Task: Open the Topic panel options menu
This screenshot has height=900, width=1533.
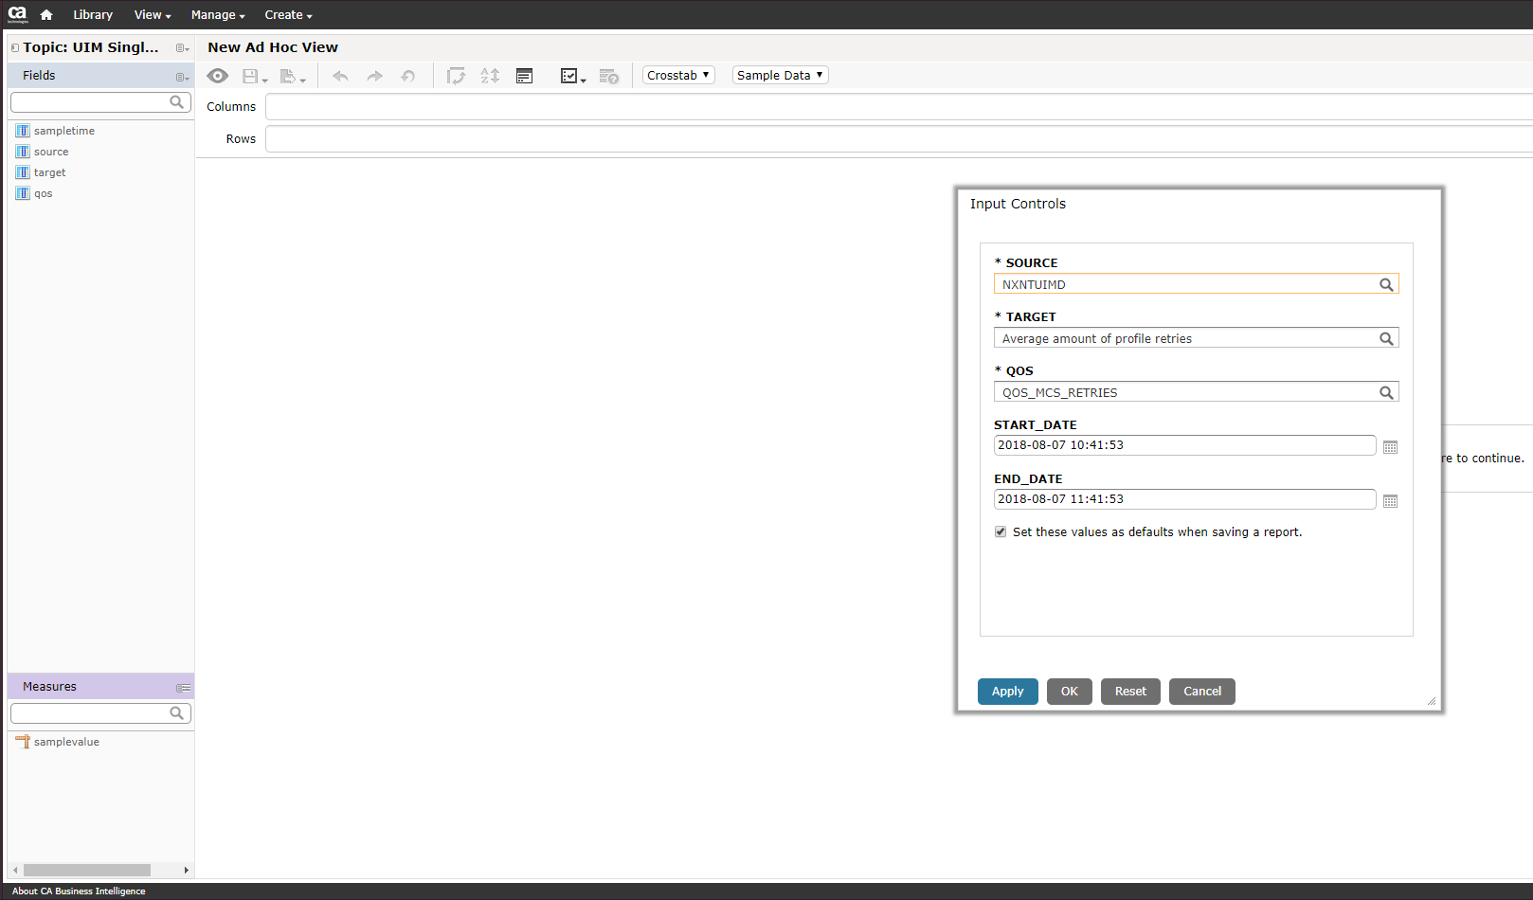Action: [x=182, y=48]
